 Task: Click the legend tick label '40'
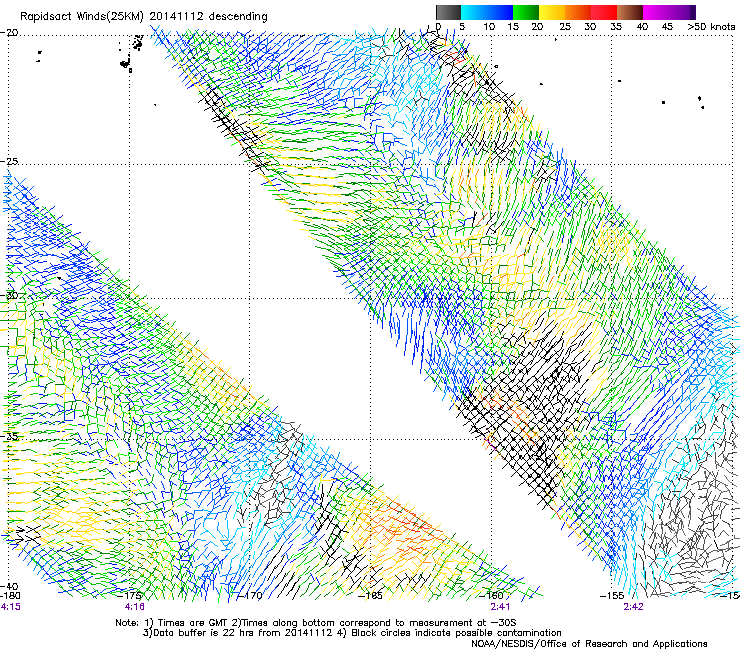coord(642,27)
